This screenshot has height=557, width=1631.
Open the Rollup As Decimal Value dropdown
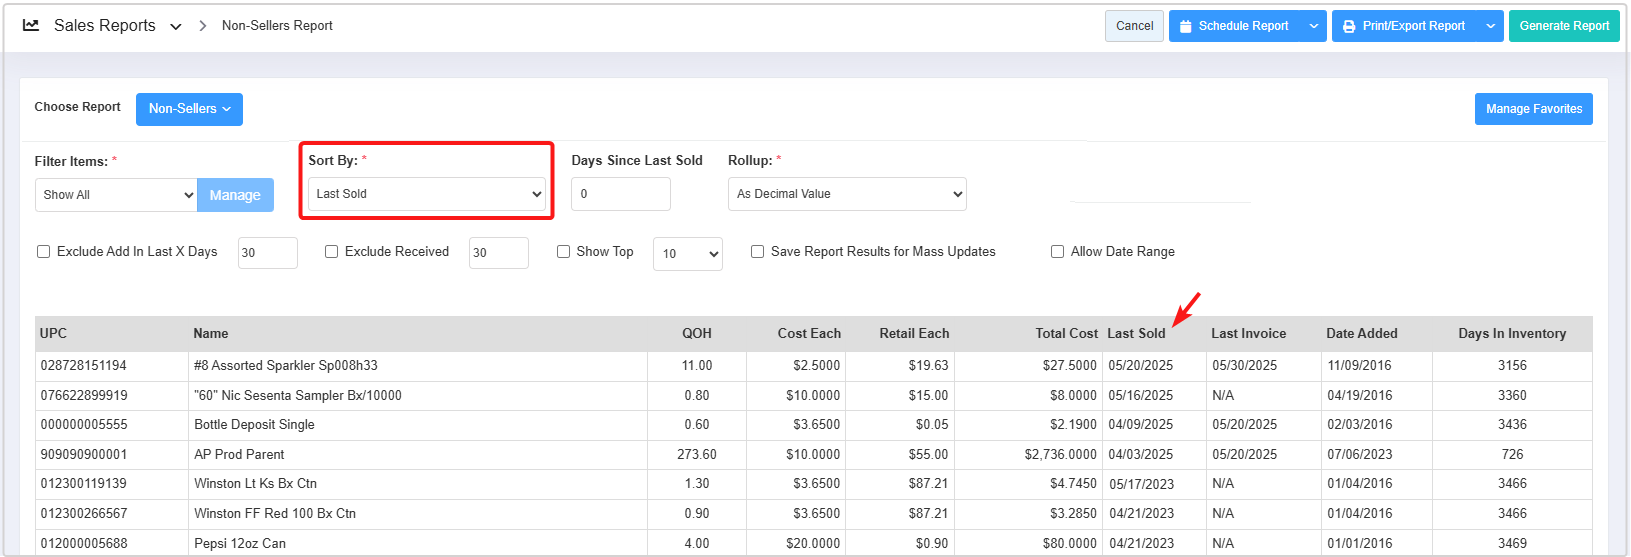(846, 194)
